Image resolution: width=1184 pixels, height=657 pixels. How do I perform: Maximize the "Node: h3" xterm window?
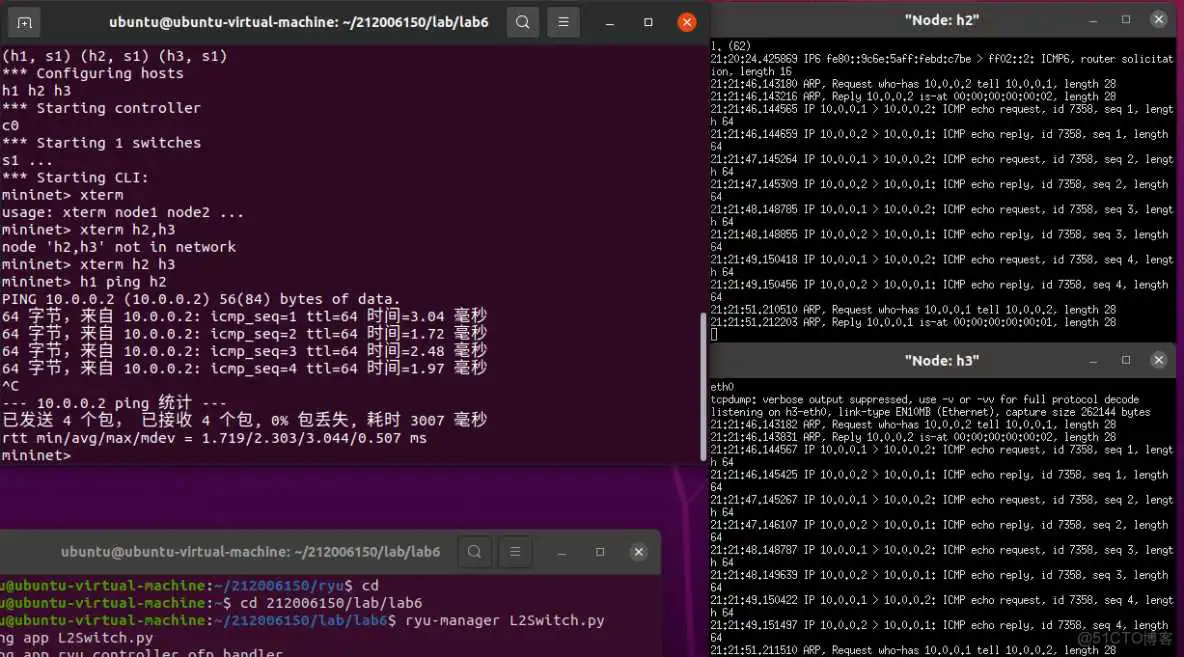click(x=1126, y=360)
